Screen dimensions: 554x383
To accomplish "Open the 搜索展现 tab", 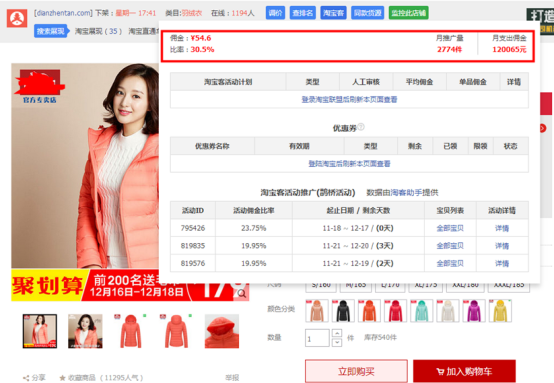I will [52, 31].
